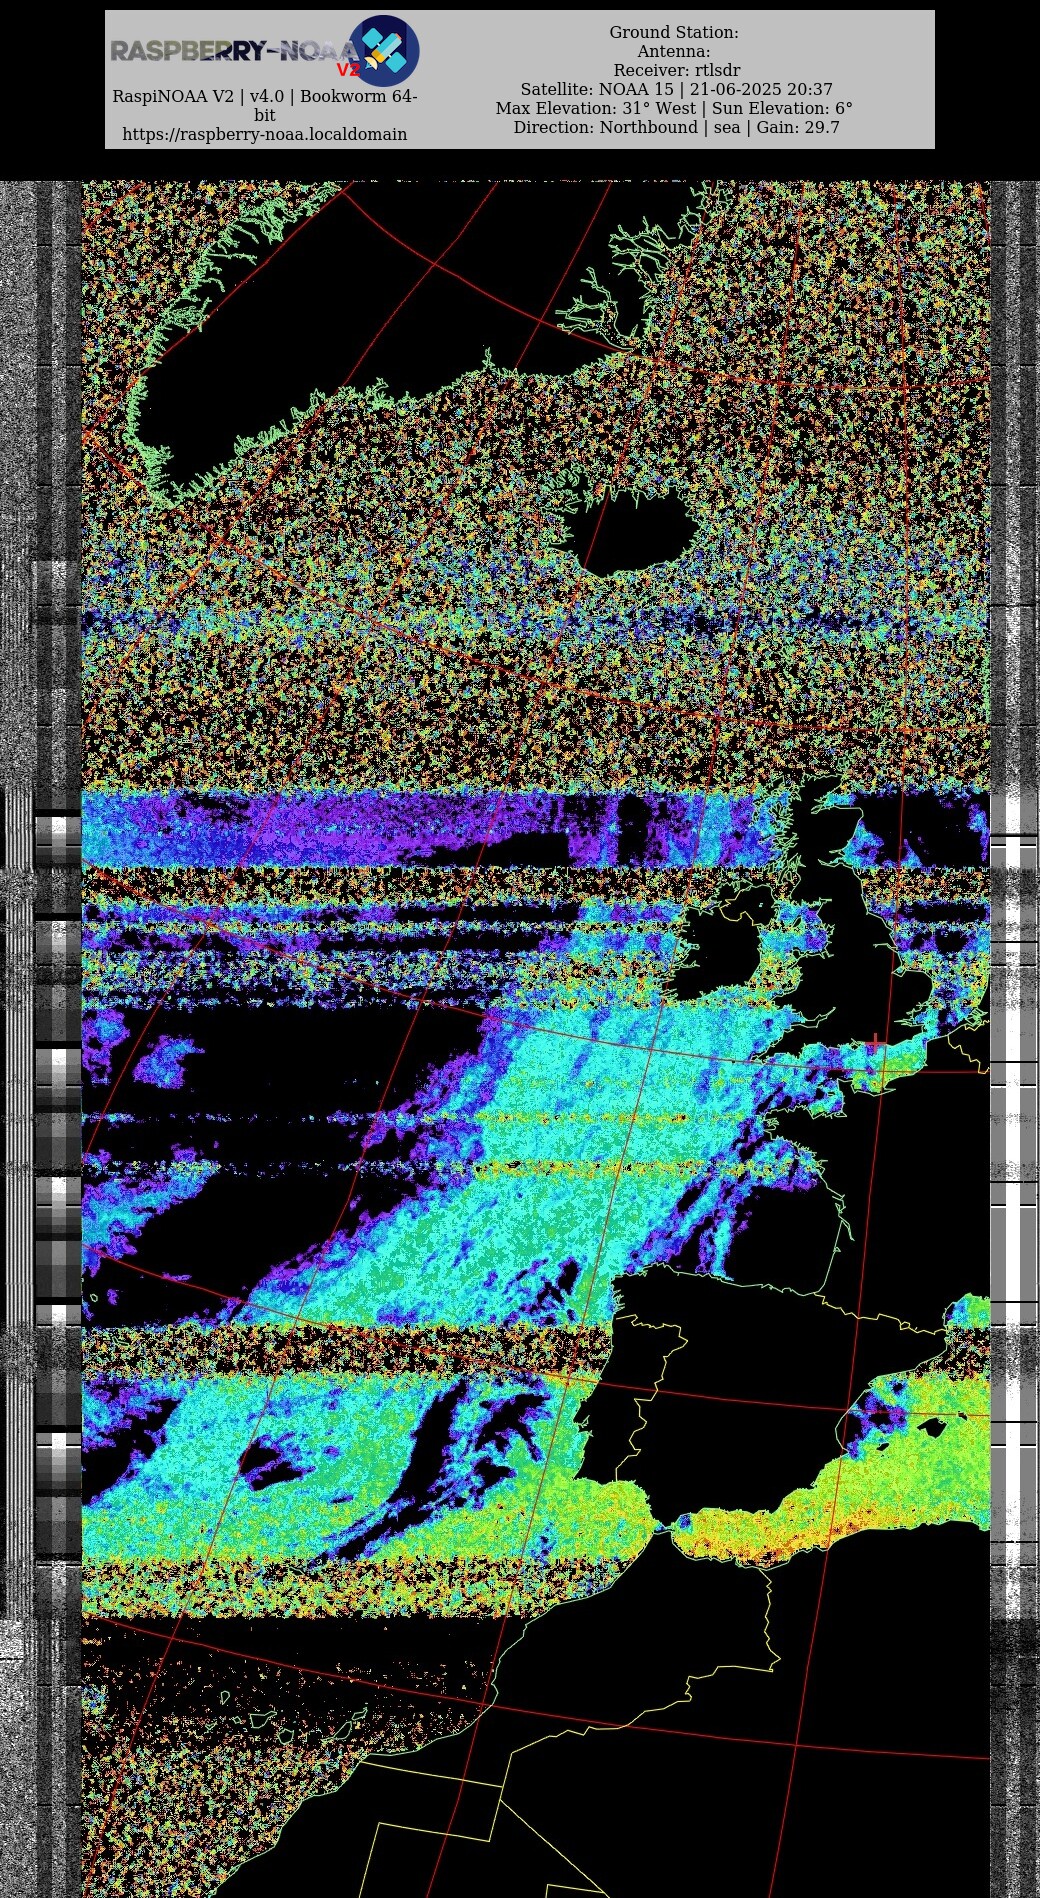Click the 'RaspiNOAA V2 | v4.0 | Bookworm 64-bit' text
The height and width of the screenshot is (1898, 1040).
tap(265, 105)
